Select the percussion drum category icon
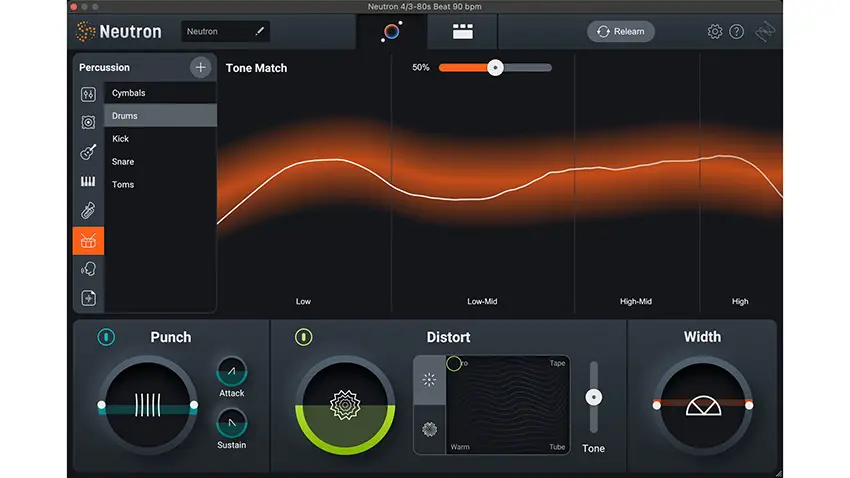Screen dimensions: 850x478 click(88, 241)
